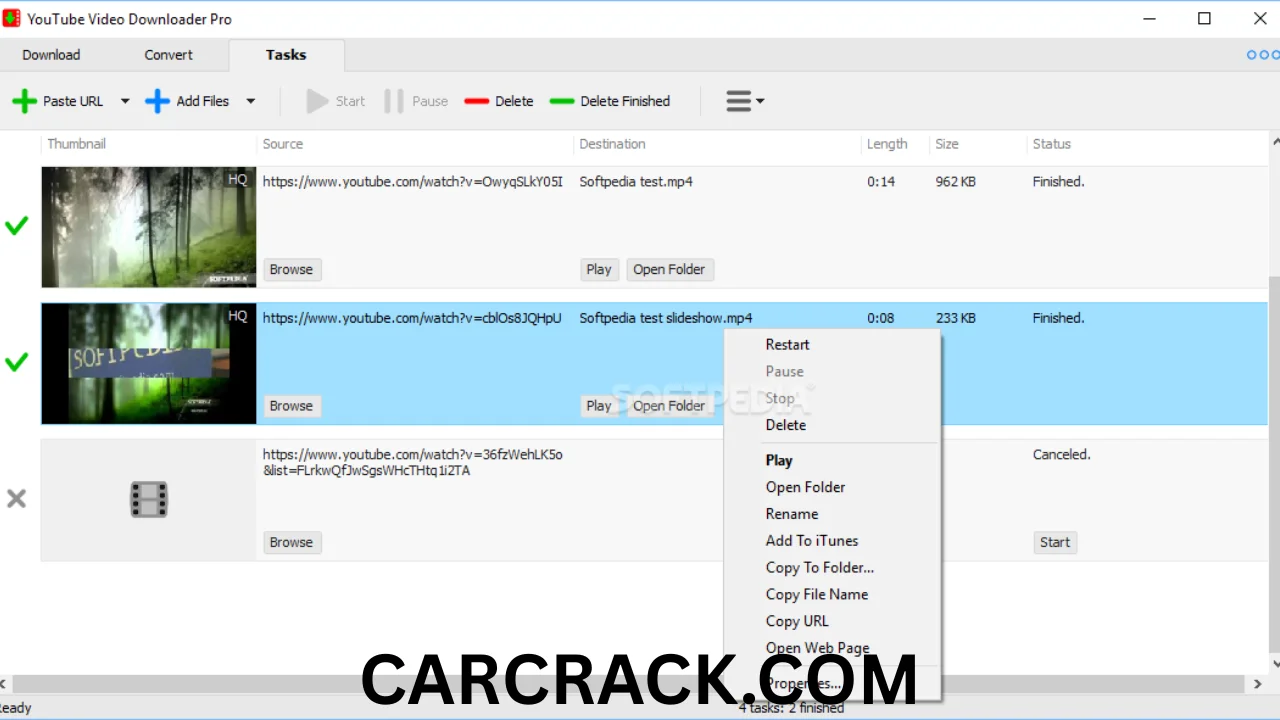Click the vertical scrollbar up arrow
The image size is (1280, 720).
point(1274,143)
